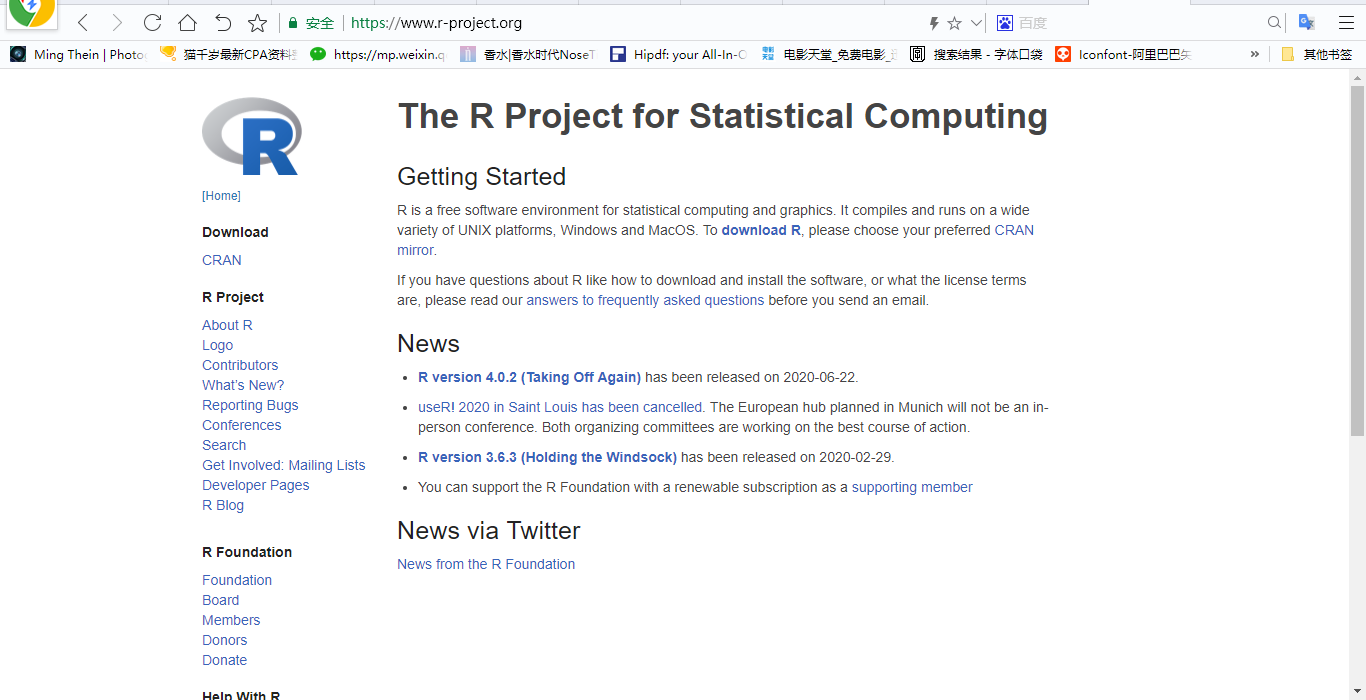Open R version 4.0.2 (Taking Off Again) link
This screenshot has height=700, width=1366.
529,377
